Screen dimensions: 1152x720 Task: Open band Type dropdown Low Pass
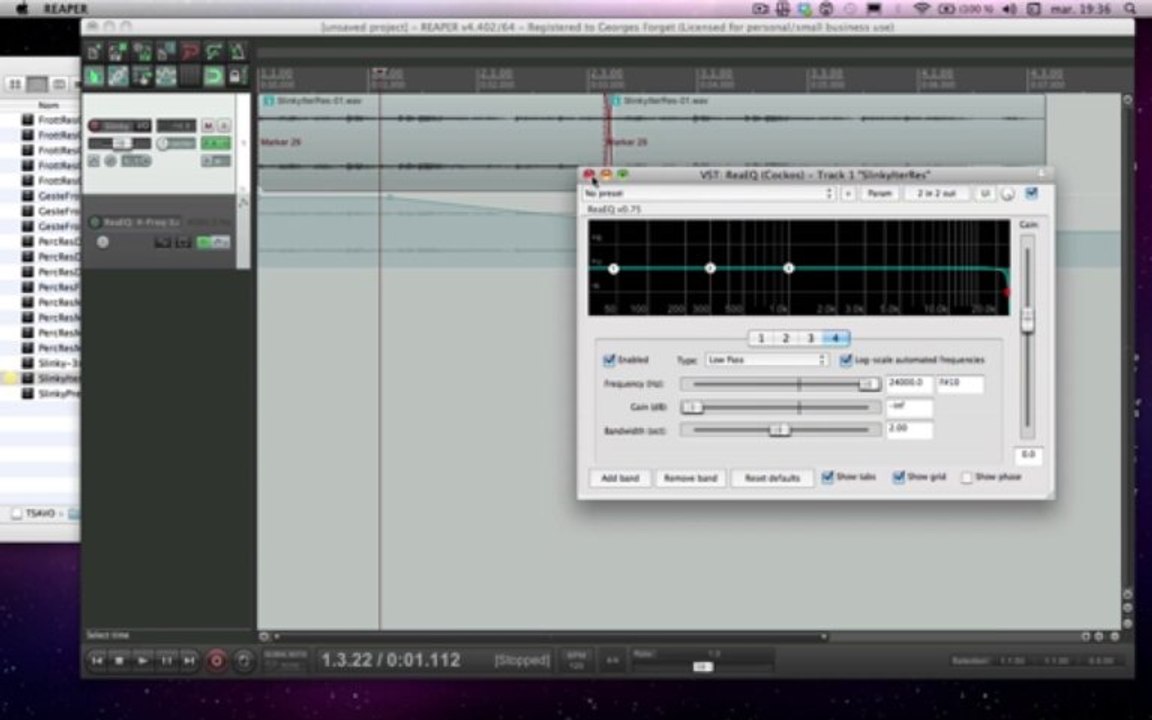click(x=766, y=360)
